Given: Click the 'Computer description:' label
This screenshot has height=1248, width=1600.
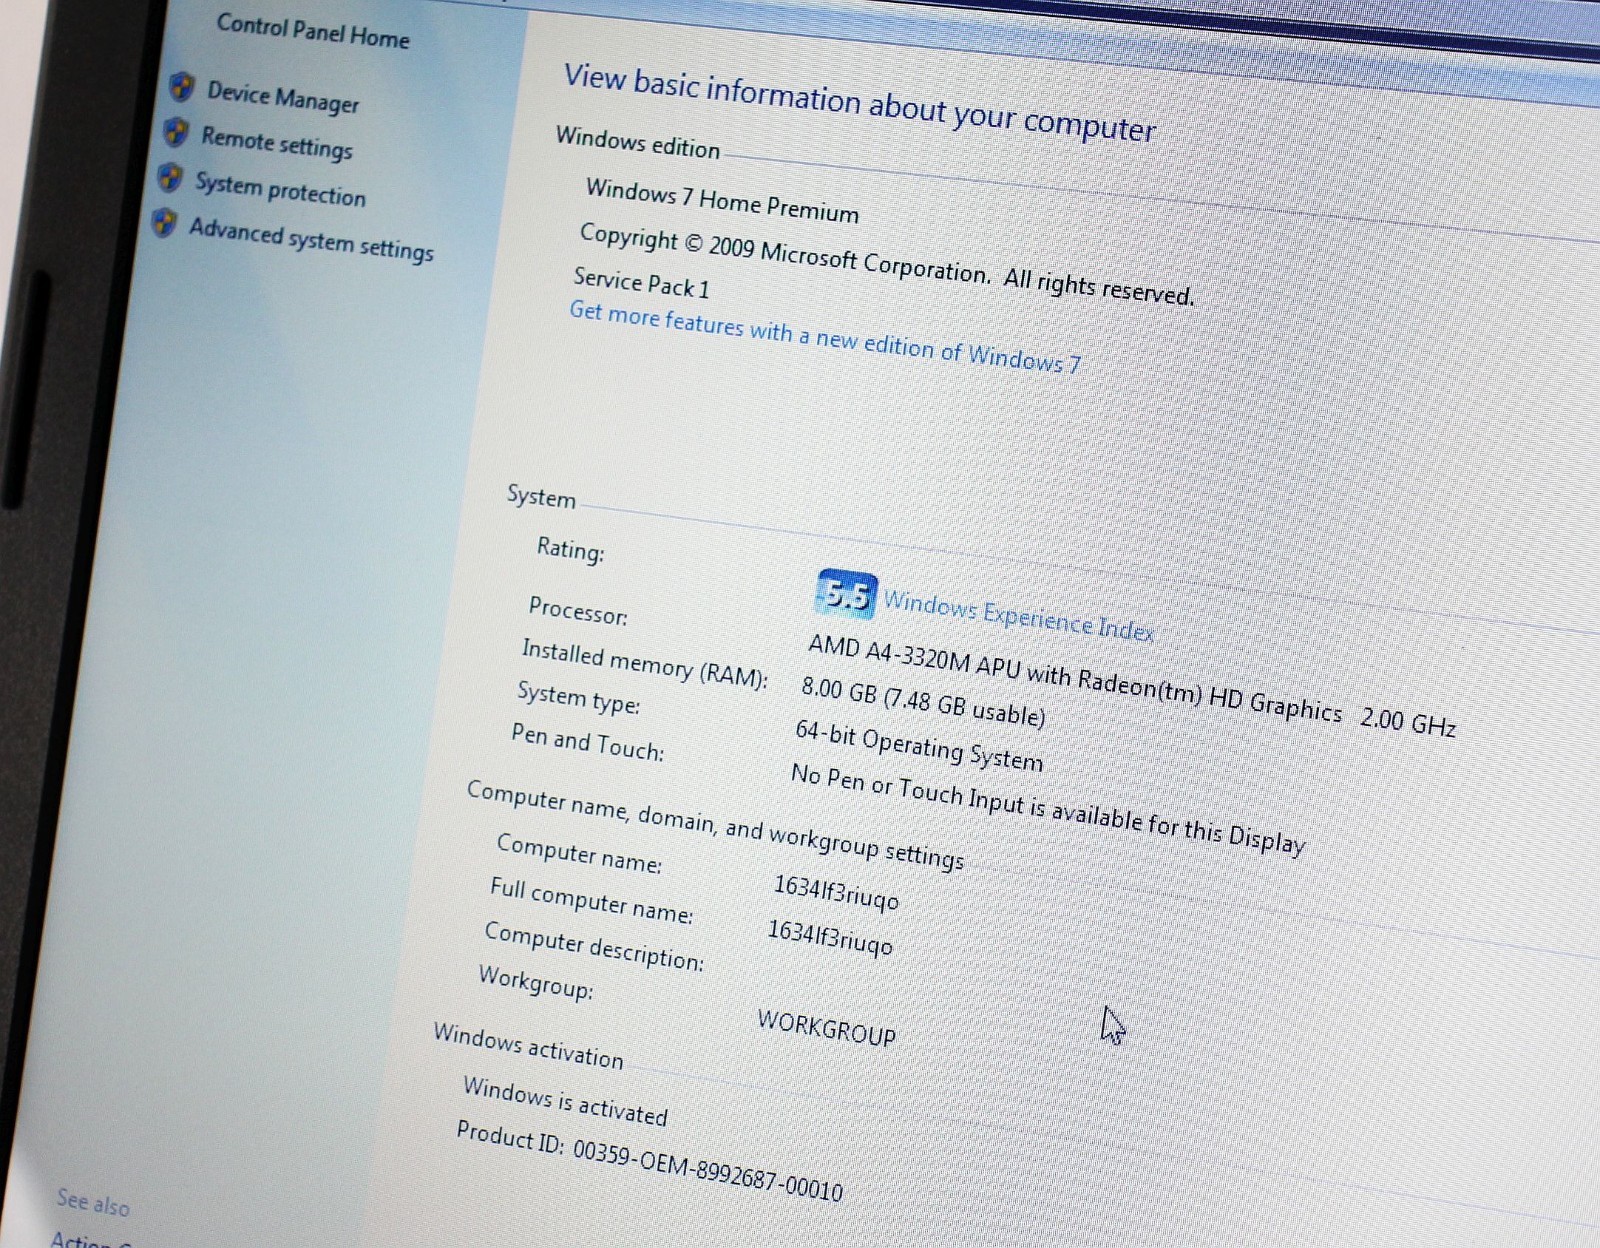Looking at the screenshot, I should [594, 945].
